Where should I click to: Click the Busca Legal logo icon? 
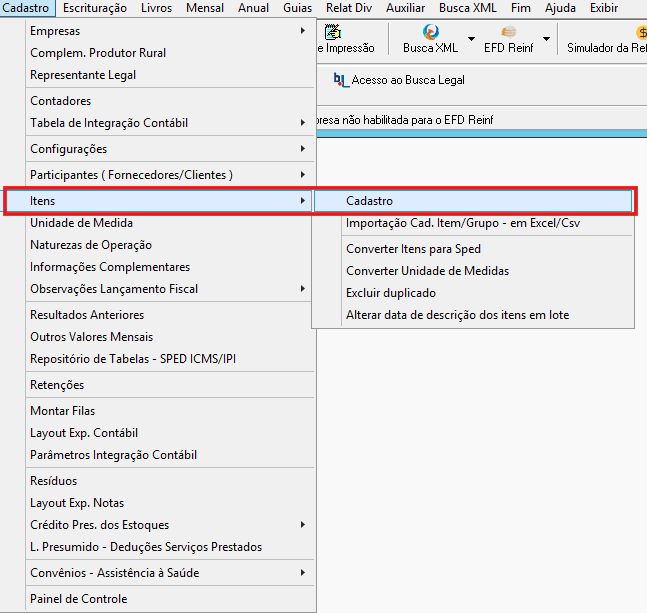click(341, 80)
